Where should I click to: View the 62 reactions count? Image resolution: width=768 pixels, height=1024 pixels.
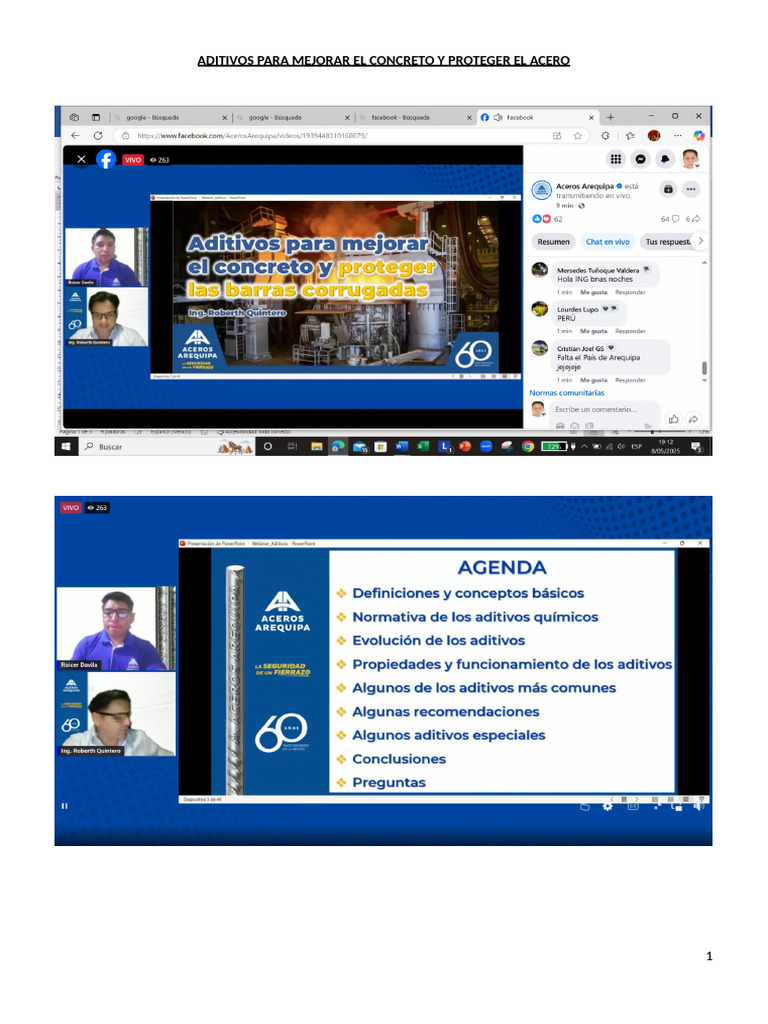click(547, 219)
